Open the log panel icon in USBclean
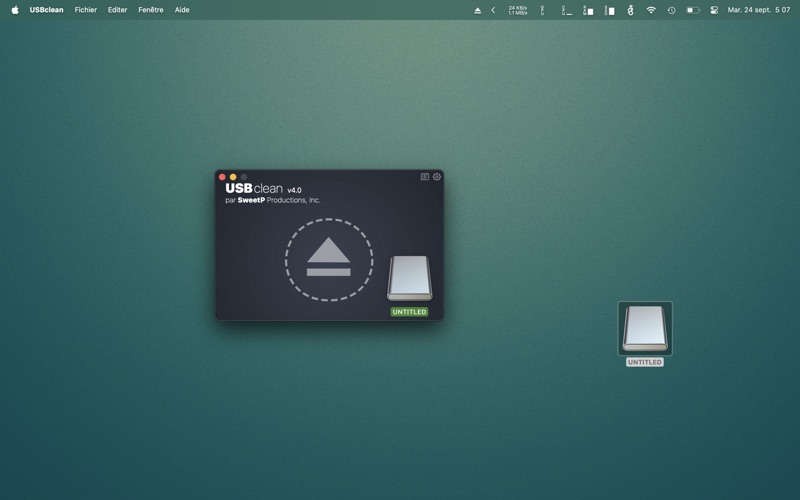This screenshot has height=500, width=800. (x=424, y=177)
